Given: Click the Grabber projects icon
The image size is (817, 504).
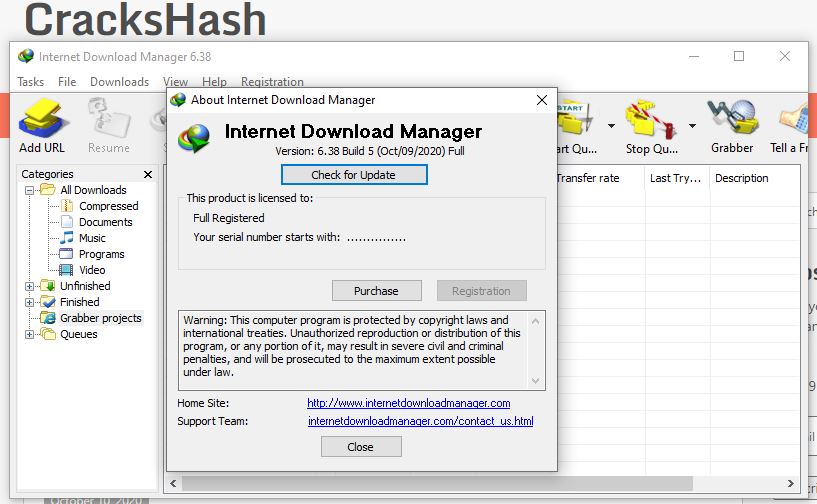Looking at the screenshot, I should coord(48,318).
